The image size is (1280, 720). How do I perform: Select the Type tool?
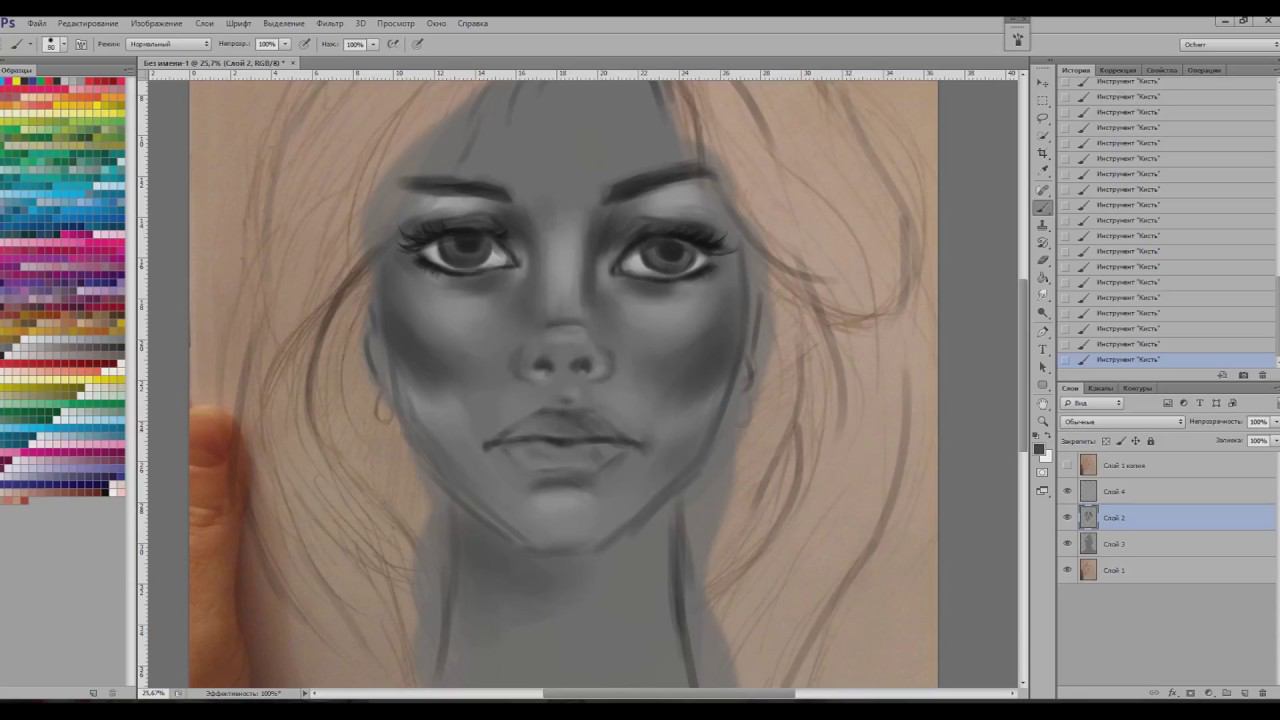pos(1043,349)
